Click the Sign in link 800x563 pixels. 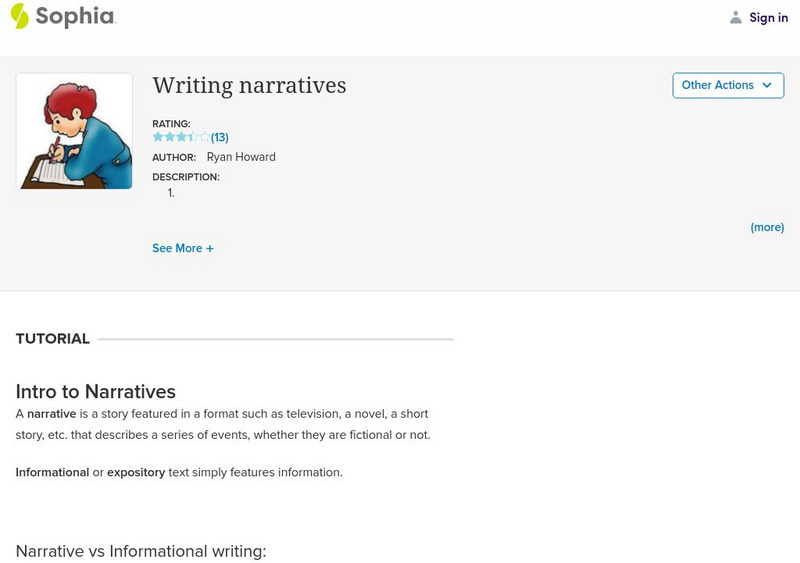[768, 18]
